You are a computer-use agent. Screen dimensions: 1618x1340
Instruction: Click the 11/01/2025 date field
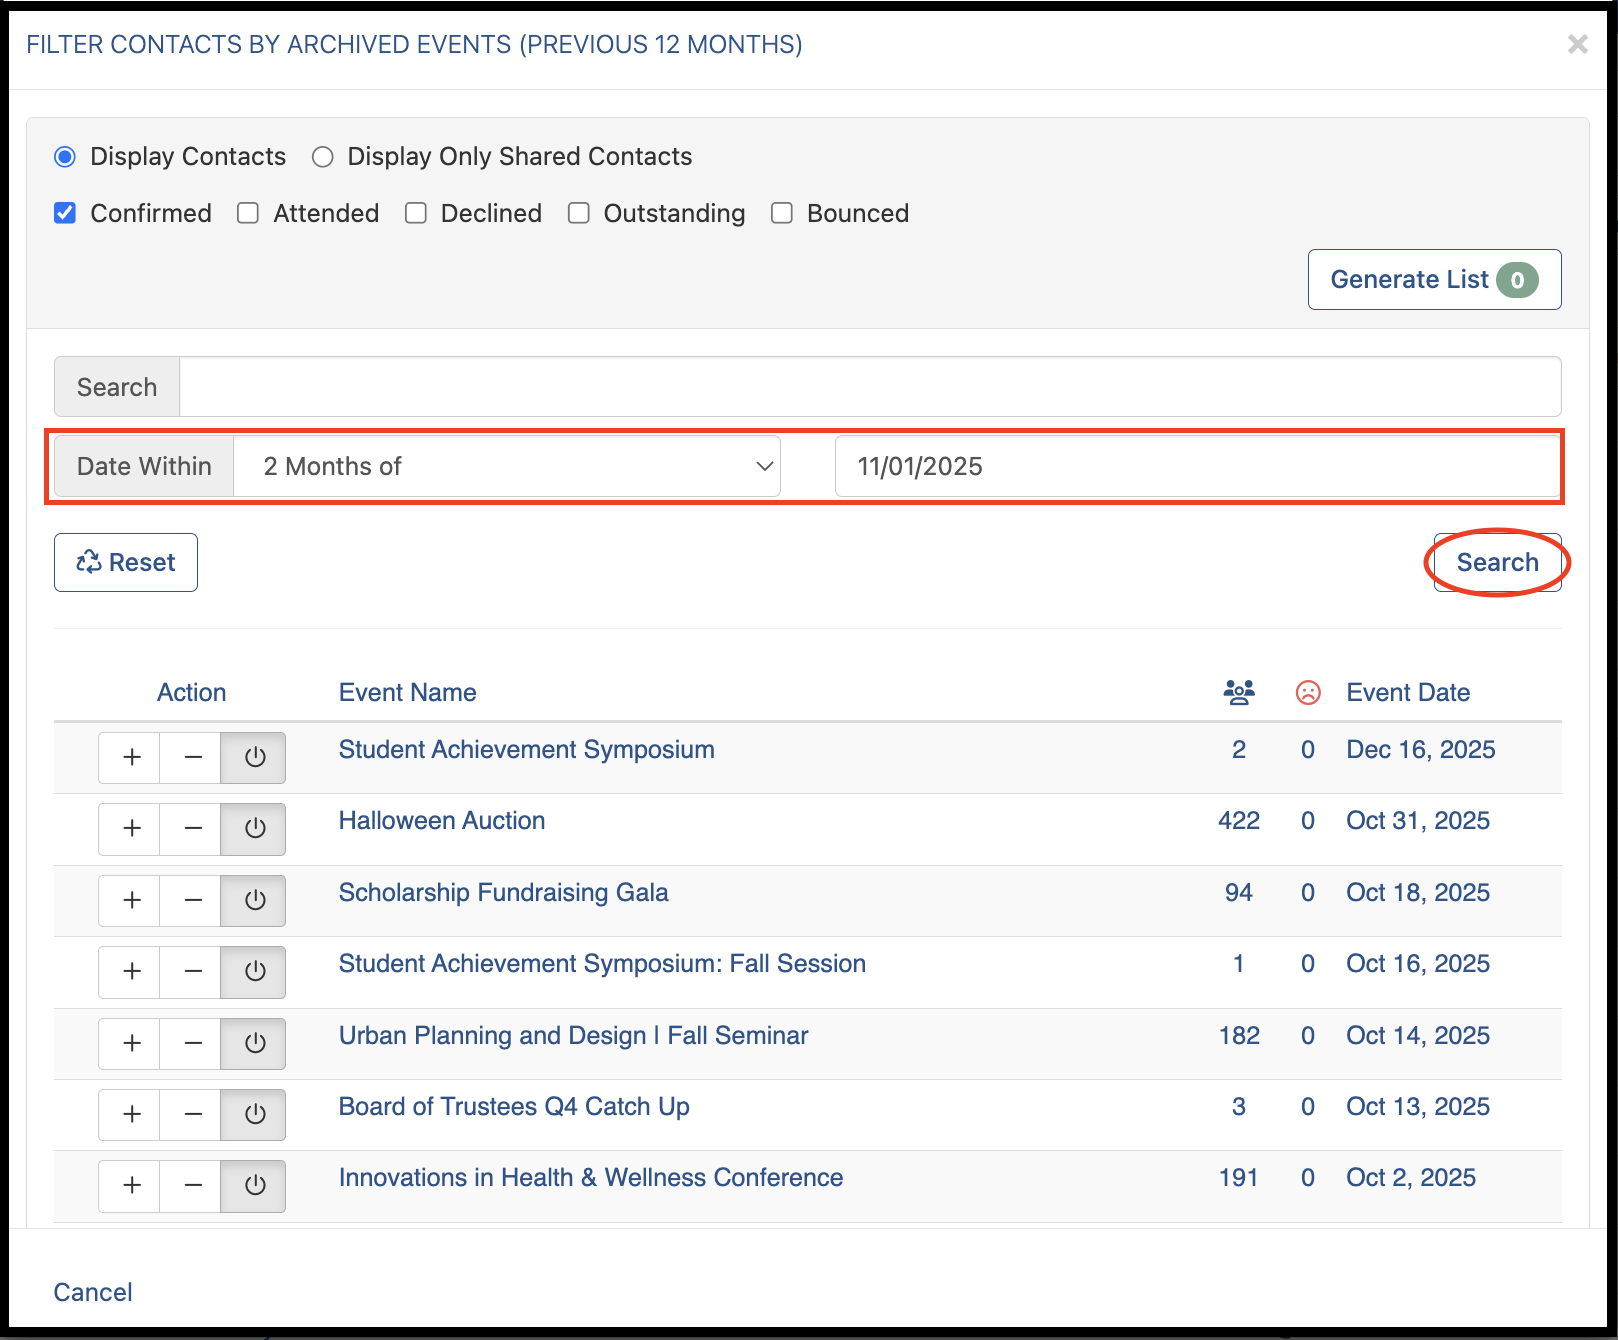(1198, 466)
